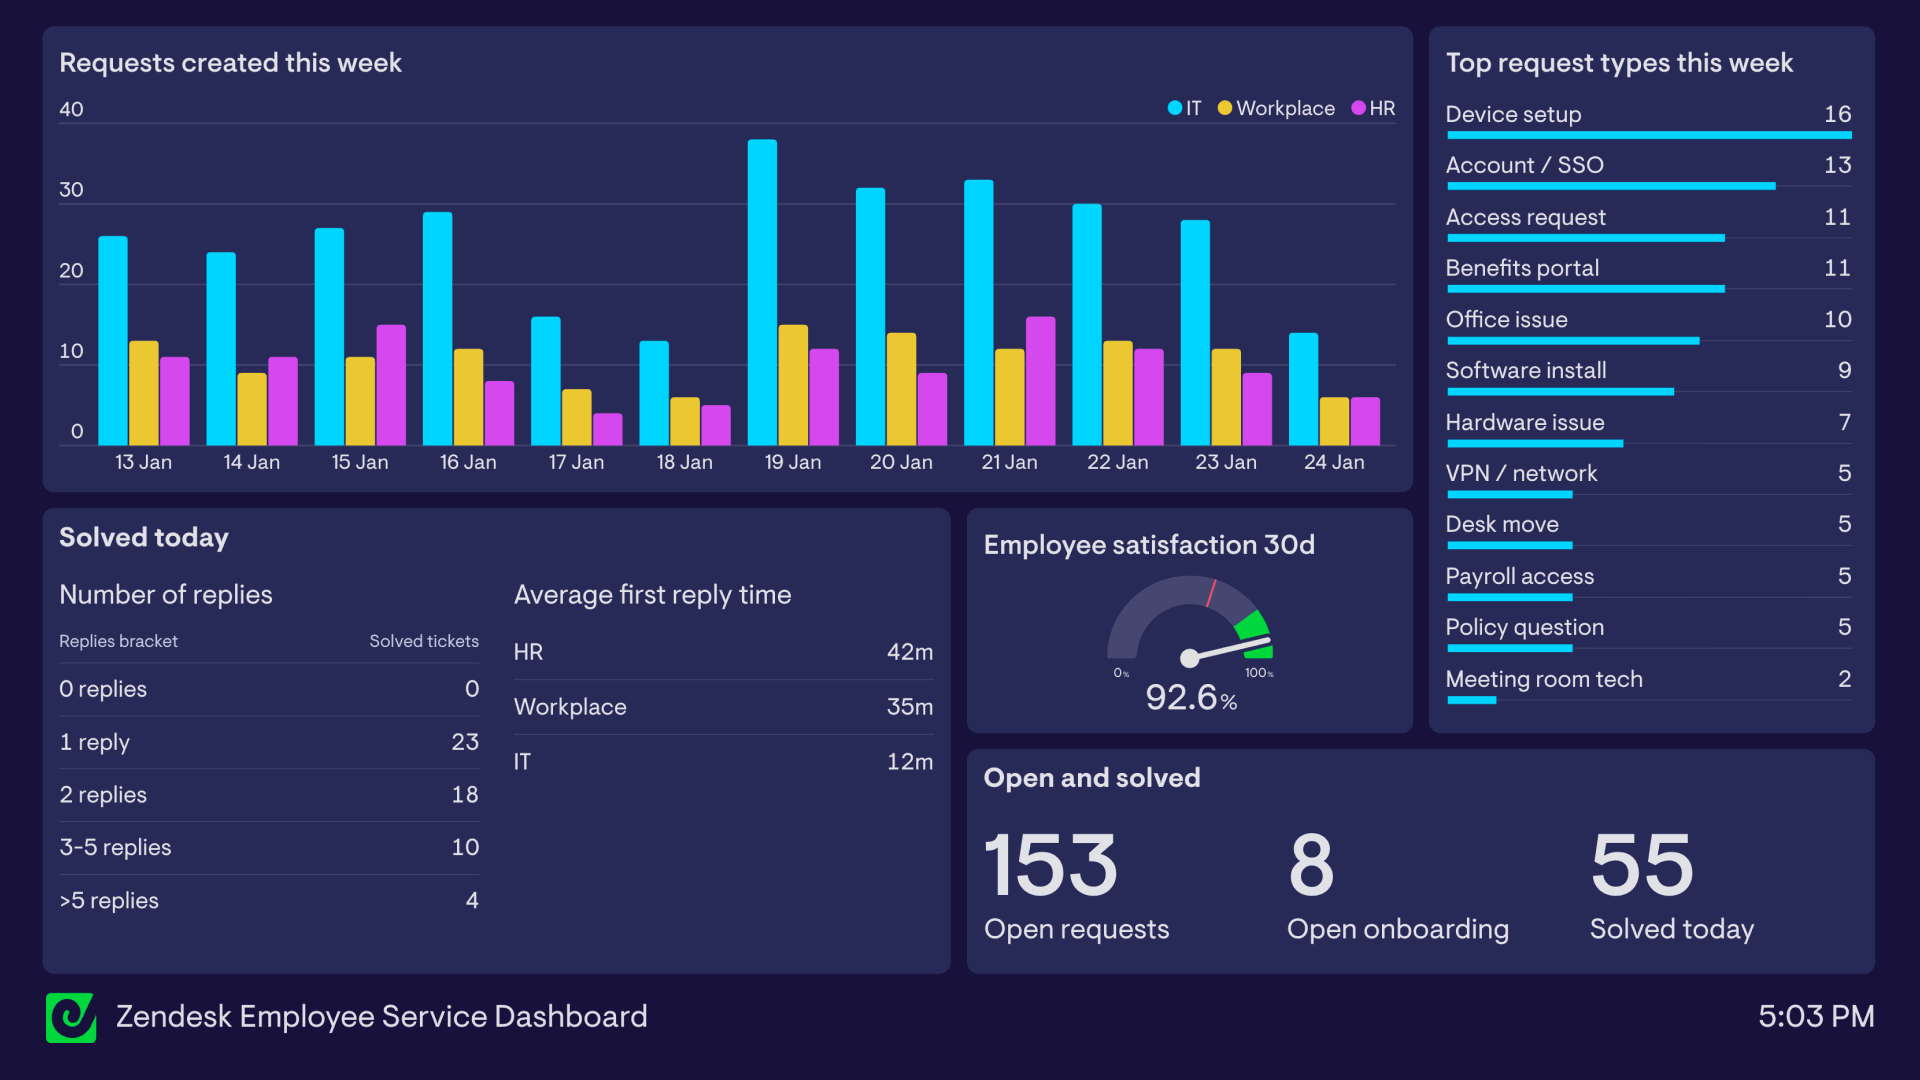Toggle the HR legend entry

point(1373,108)
